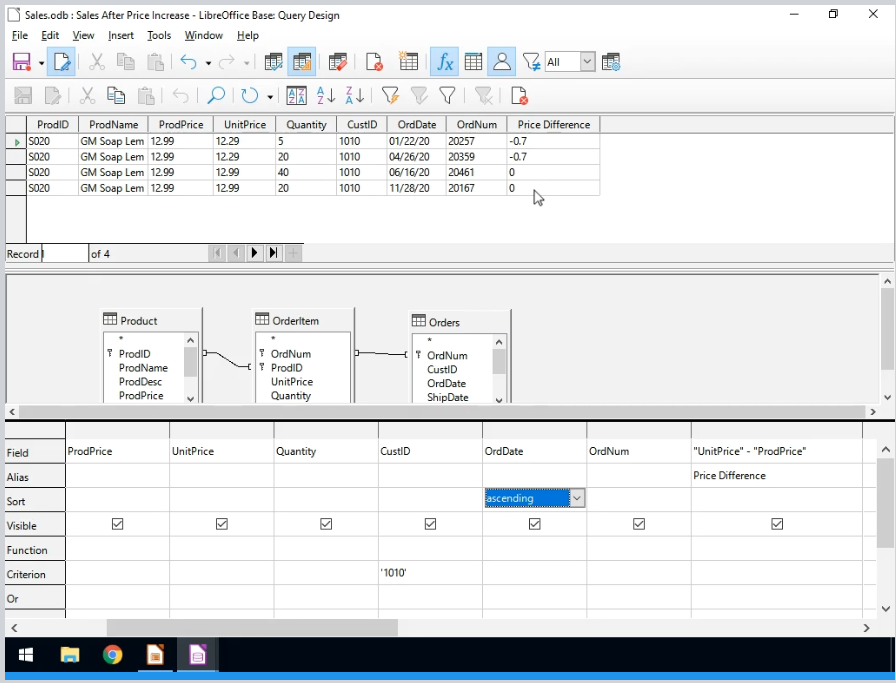Click the Sort Ascending icon
The width and height of the screenshot is (896, 683).
pos(326,96)
